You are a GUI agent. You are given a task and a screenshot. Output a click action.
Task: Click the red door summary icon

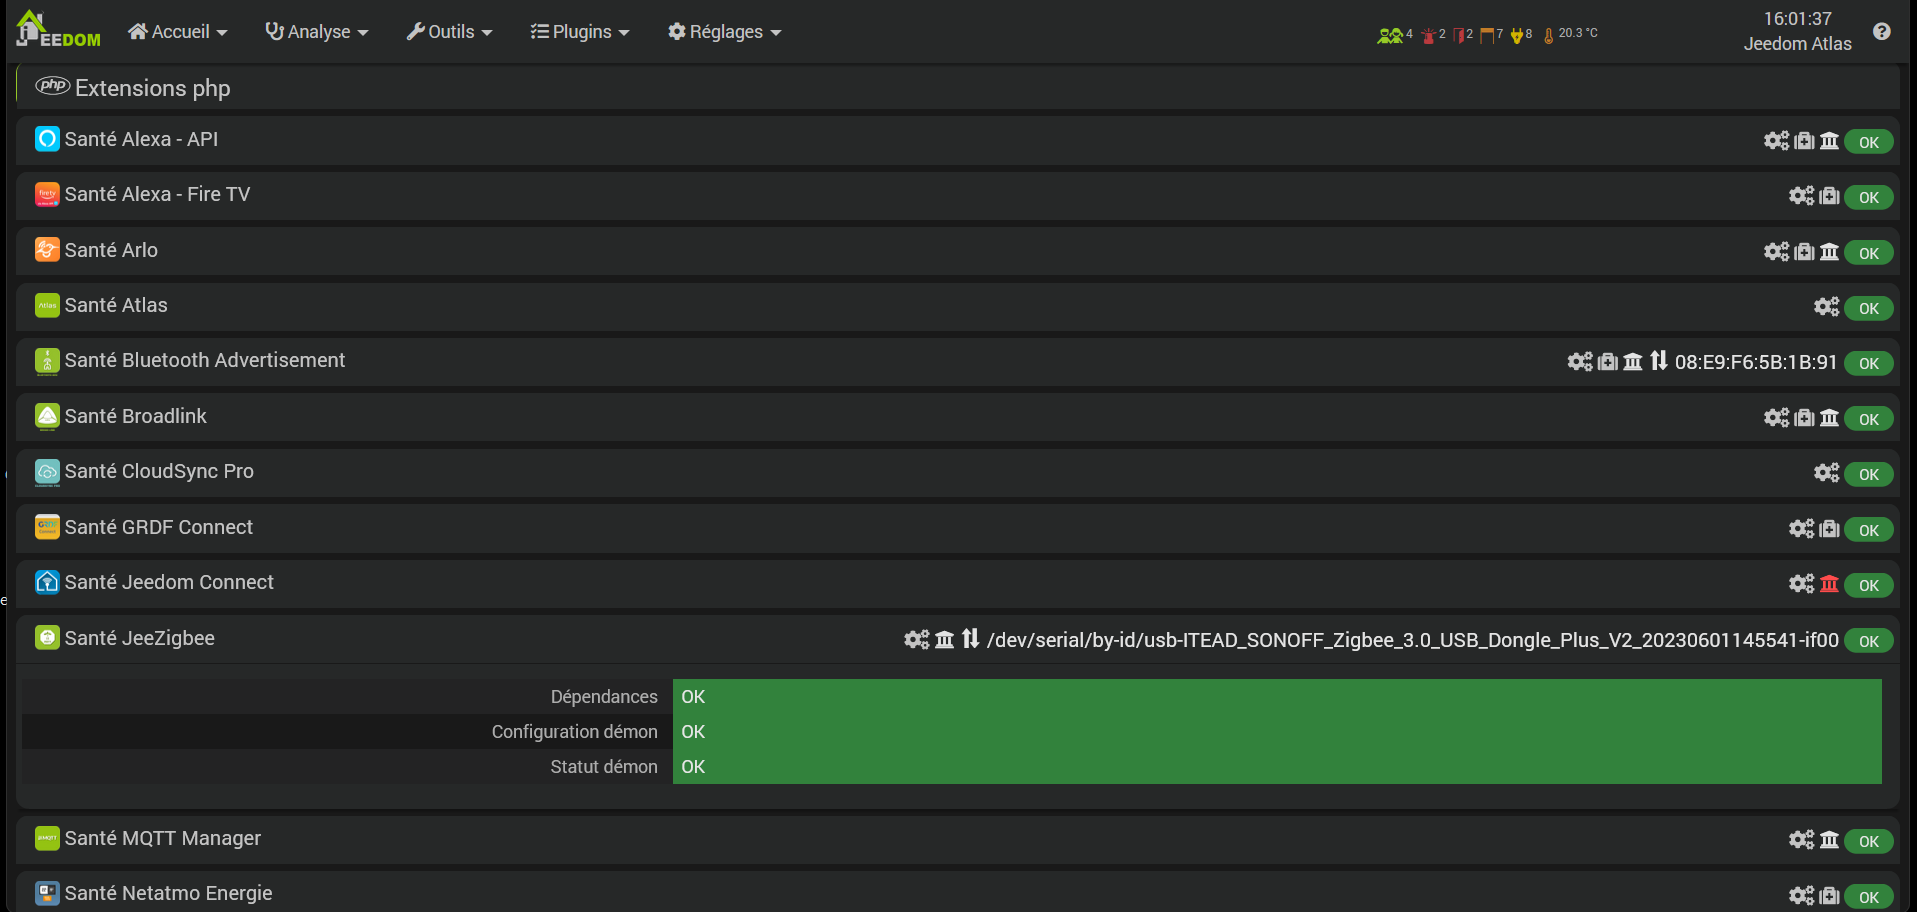[x=1459, y=35]
